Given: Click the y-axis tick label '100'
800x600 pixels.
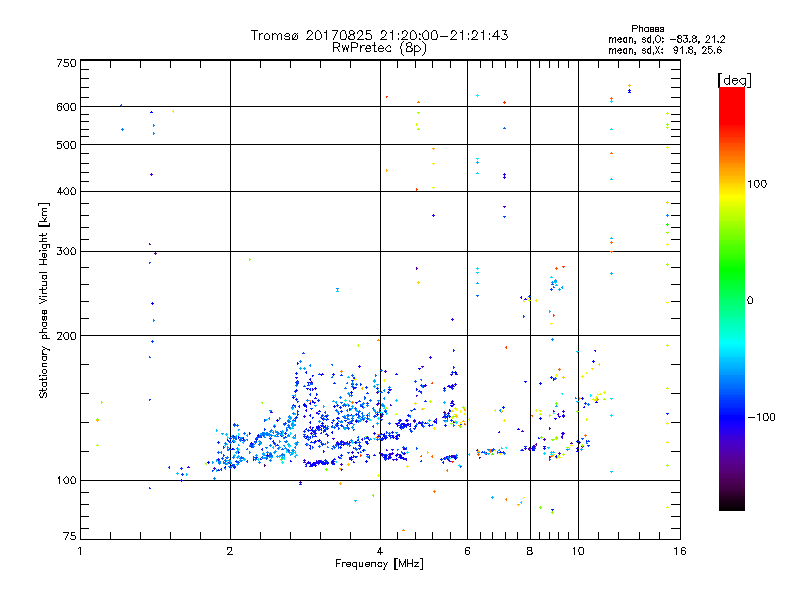Looking at the screenshot, I should (x=66, y=481).
